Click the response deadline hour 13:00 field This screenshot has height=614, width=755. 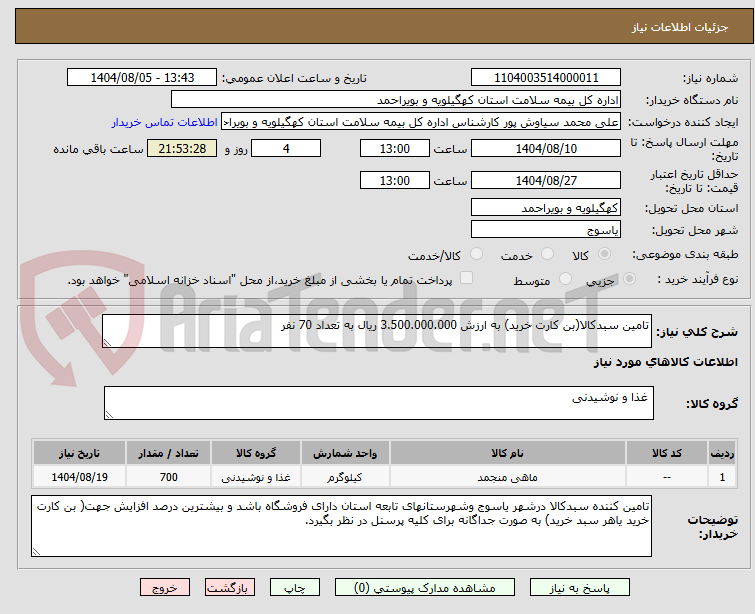395,148
